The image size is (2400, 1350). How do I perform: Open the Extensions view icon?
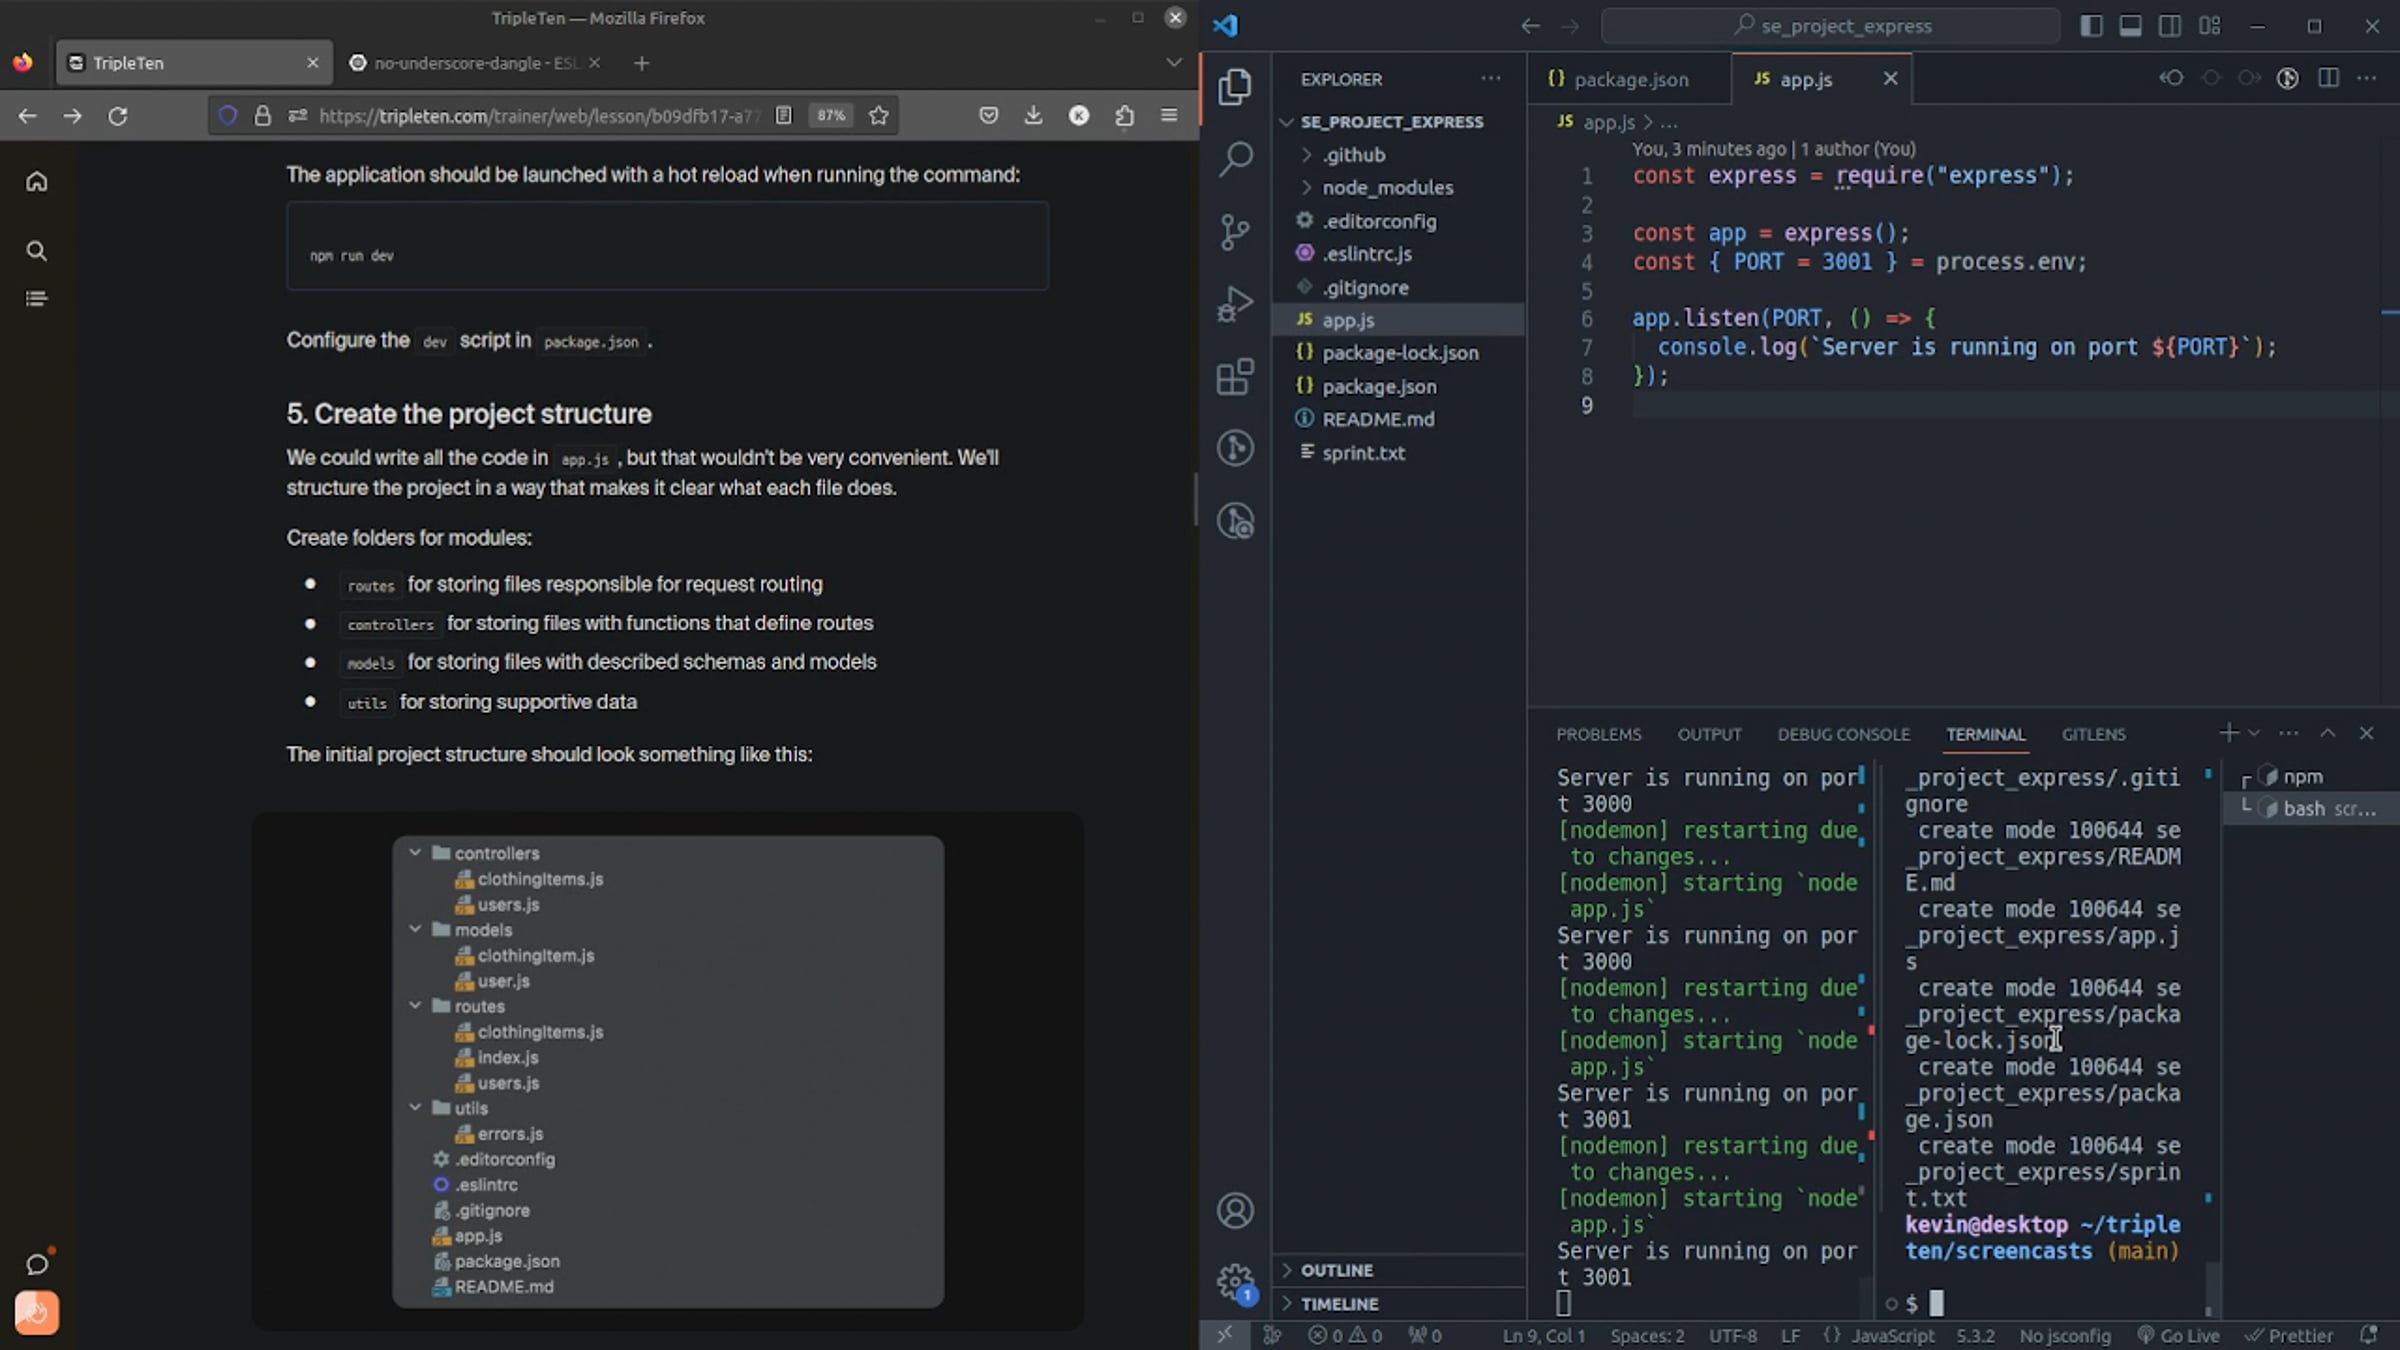(1235, 377)
